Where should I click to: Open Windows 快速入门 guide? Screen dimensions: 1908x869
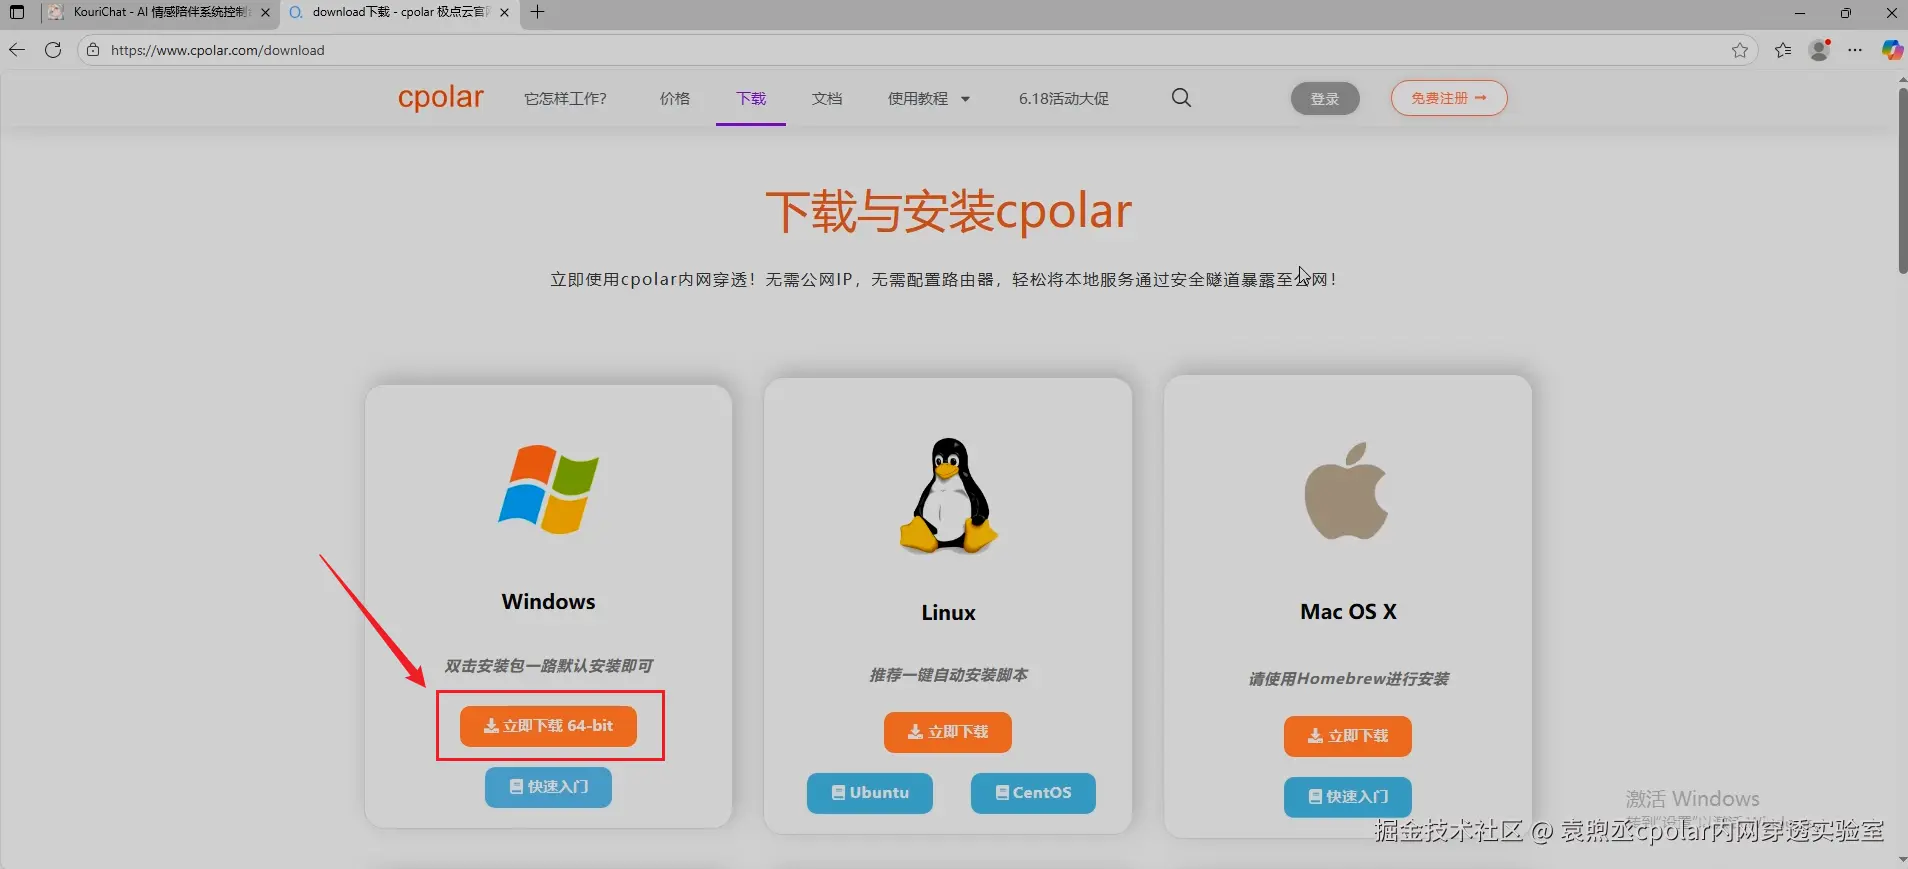coord(548,787)
